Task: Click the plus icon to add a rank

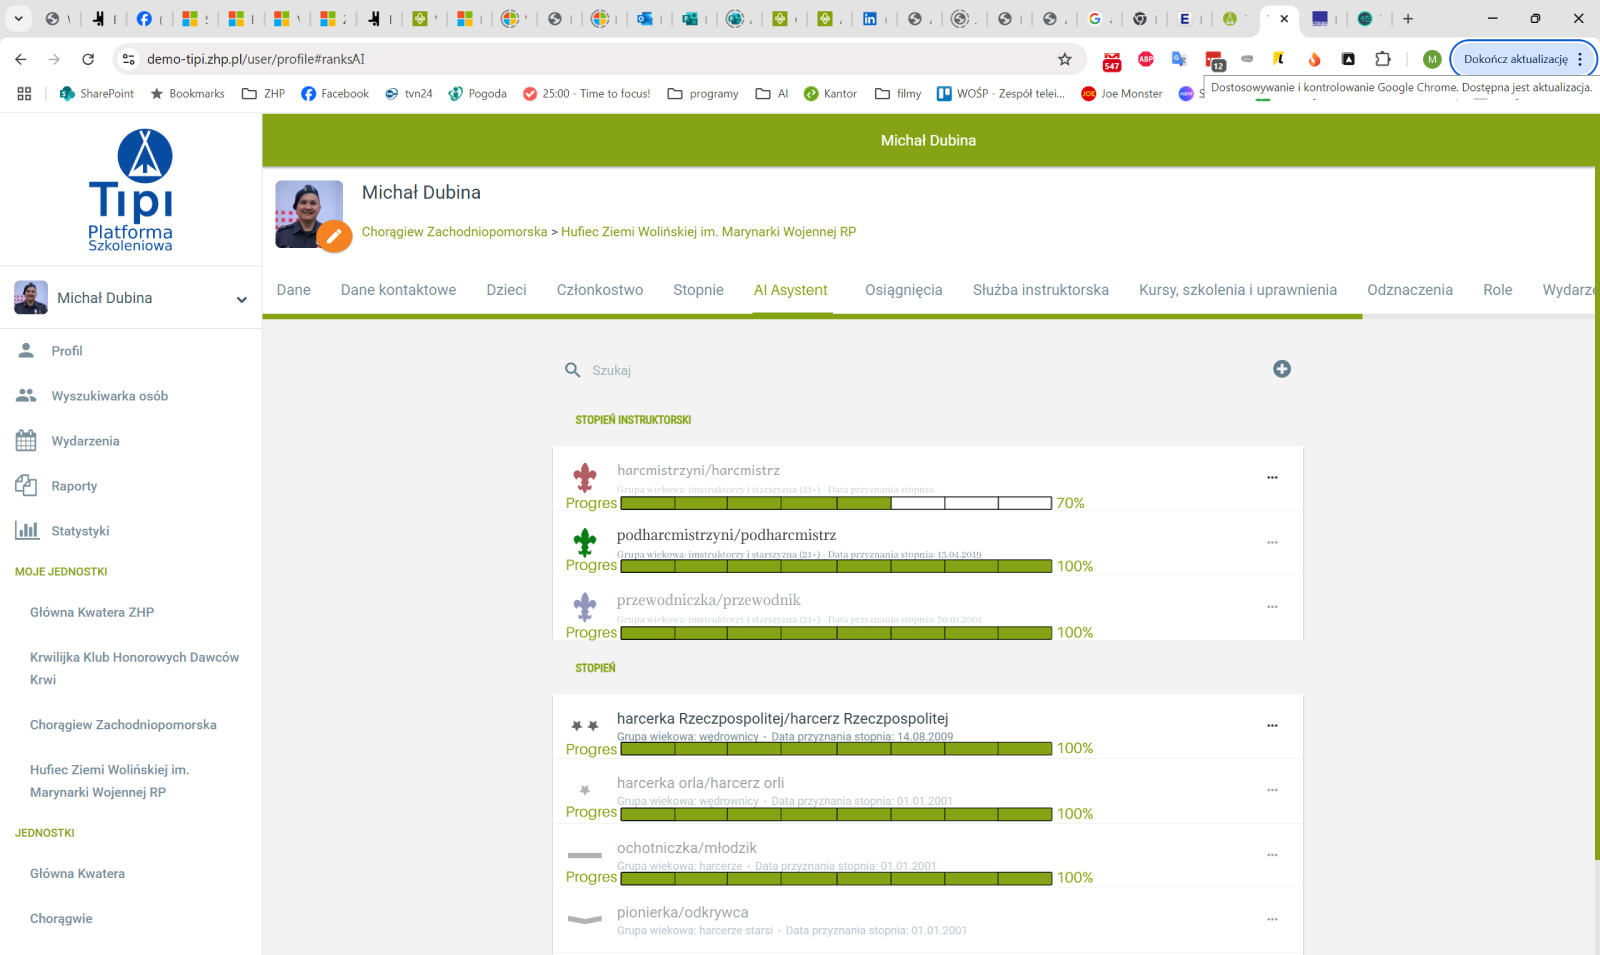Action: tap(1282, 369)
